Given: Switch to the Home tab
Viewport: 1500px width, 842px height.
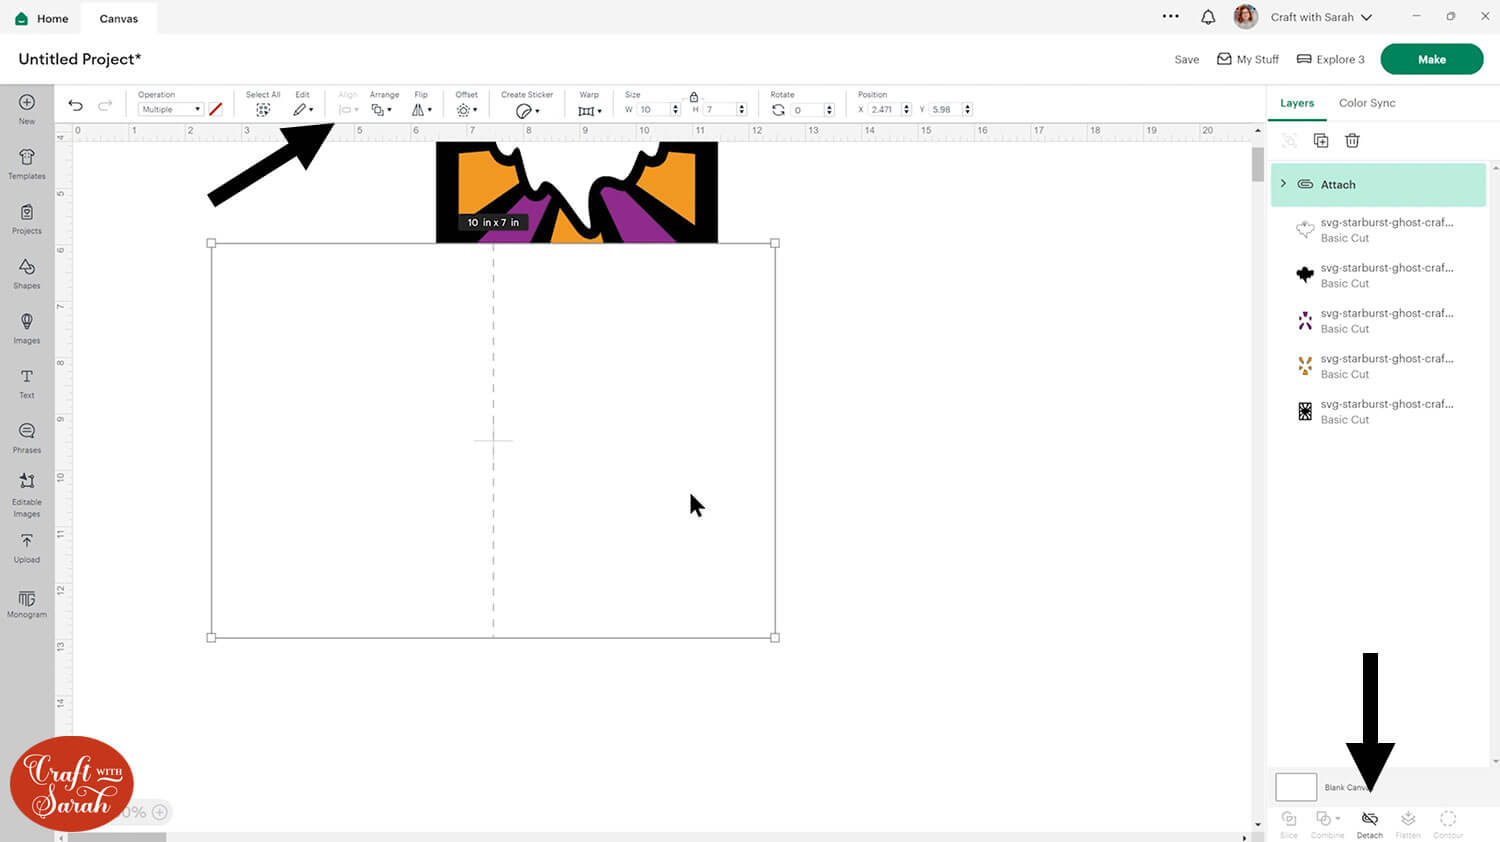Looking at the screenshot, I should click(43, 18).
